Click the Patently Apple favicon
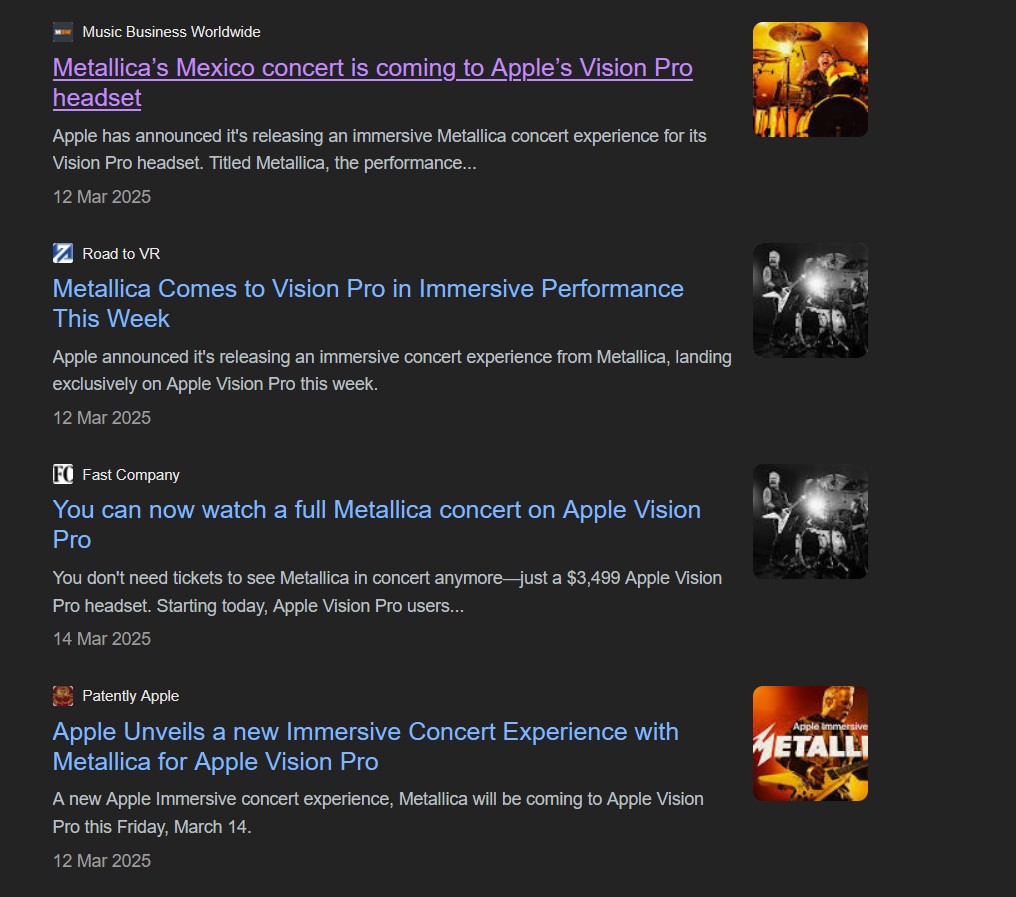The height and width of the screenshot is (897, 1016). tap(63, 695)
